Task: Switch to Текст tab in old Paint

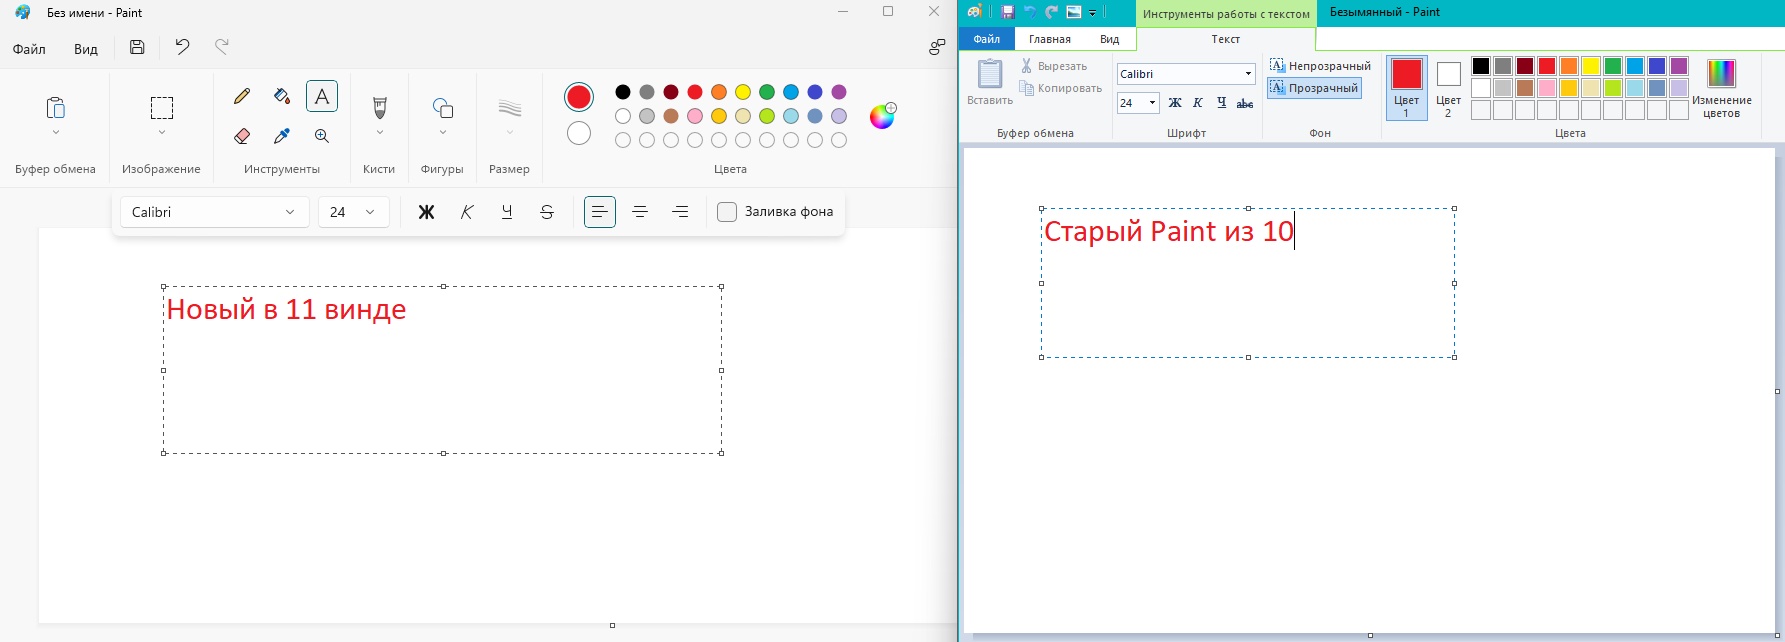Action: pyautogui.click(x=1226, y=39)
